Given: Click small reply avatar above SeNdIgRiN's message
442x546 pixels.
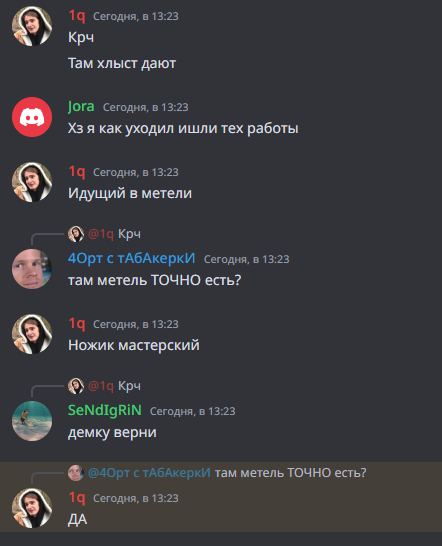Looking at the screenshot, I should [76, 386].
